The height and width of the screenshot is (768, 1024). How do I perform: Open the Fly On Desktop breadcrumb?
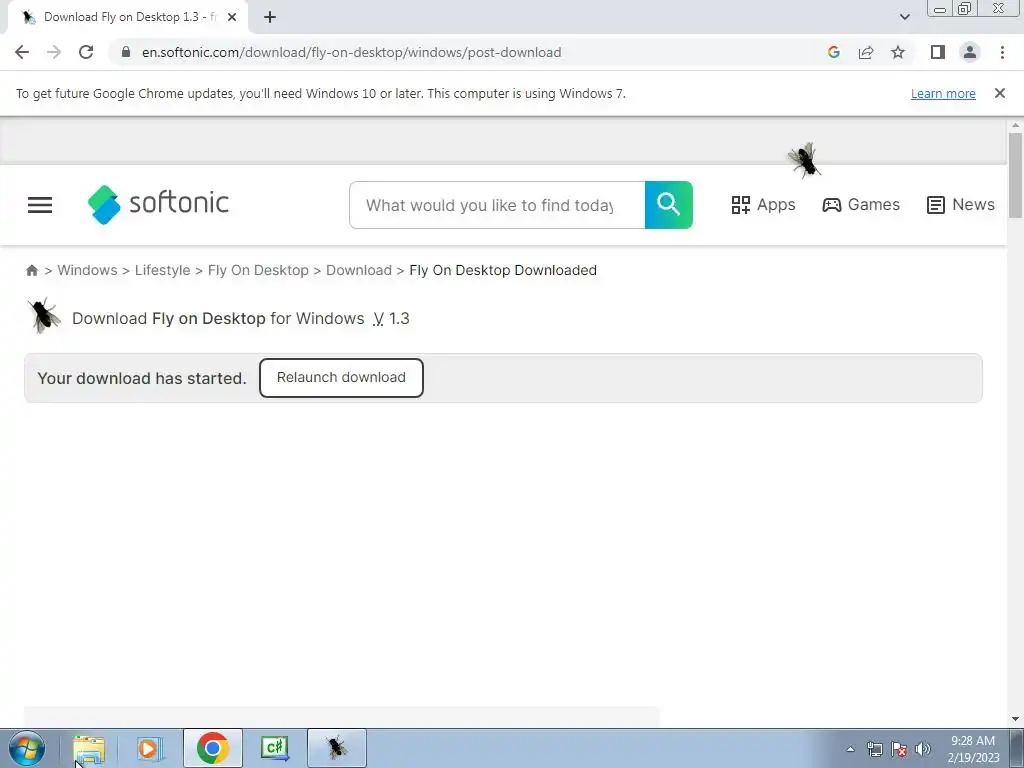pyautogui.click(x=258, y=270)
